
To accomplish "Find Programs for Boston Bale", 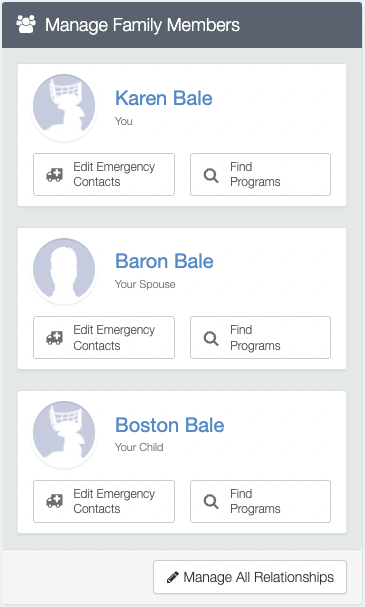I will pyautogui.click(x=260, y=501).
